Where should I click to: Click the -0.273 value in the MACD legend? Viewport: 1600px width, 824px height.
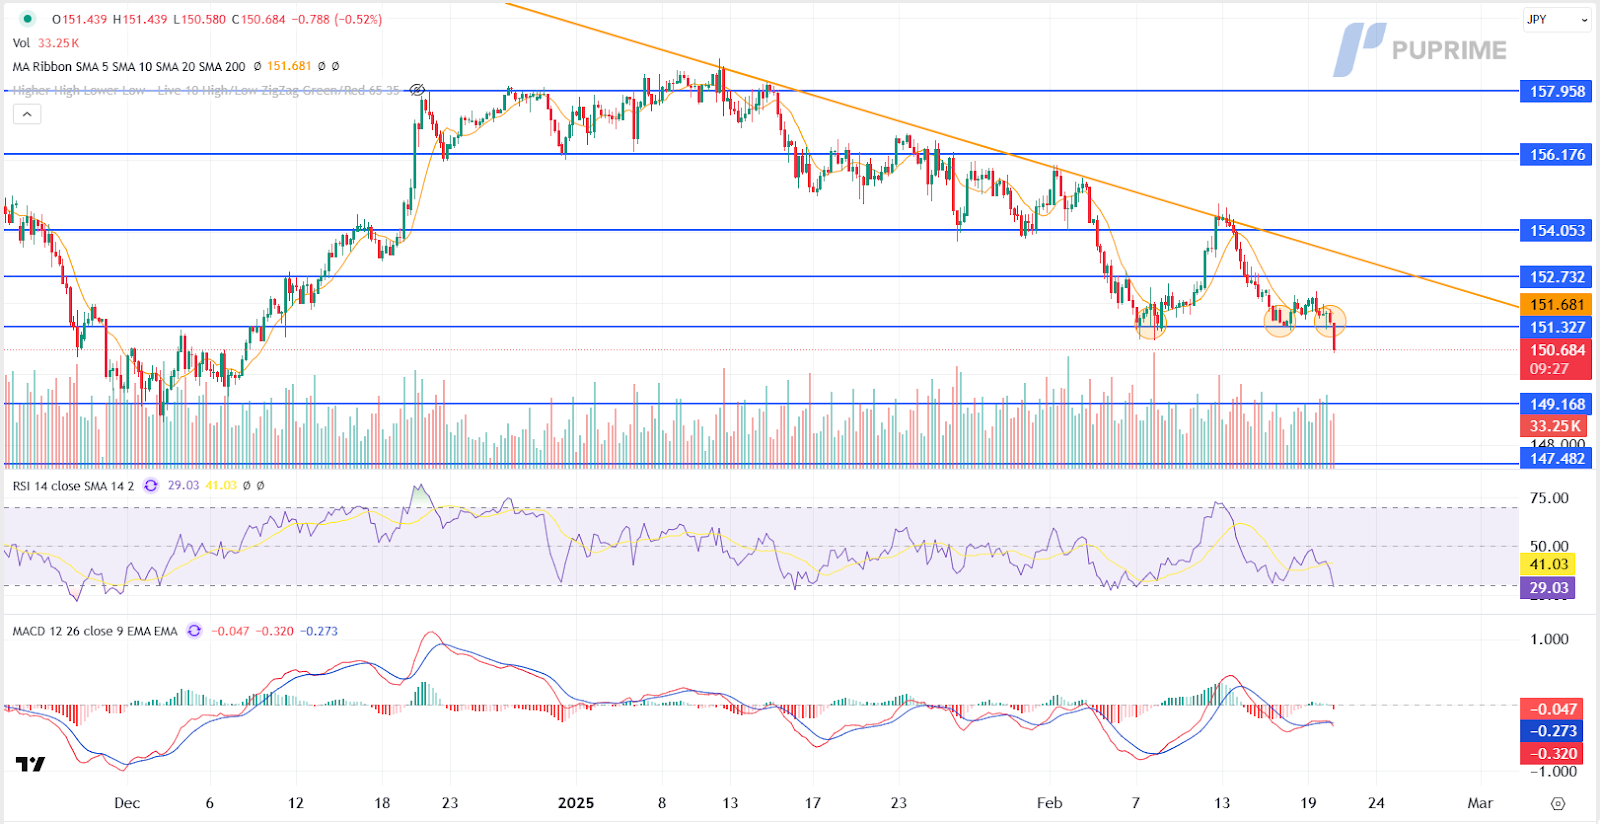click(x=320, y=631)
